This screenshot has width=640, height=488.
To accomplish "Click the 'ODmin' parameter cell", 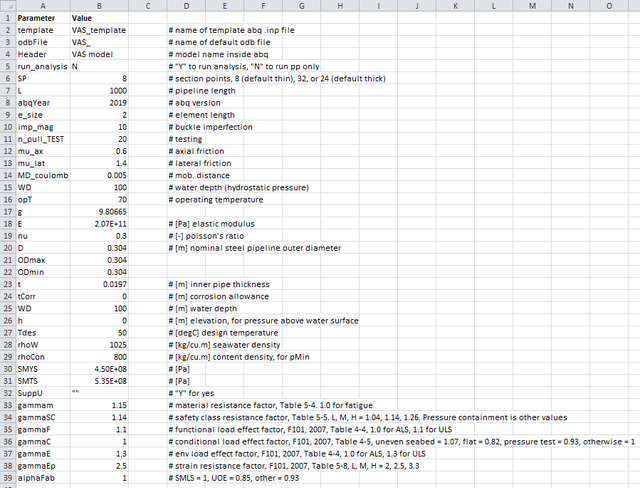I will (43, 272).
